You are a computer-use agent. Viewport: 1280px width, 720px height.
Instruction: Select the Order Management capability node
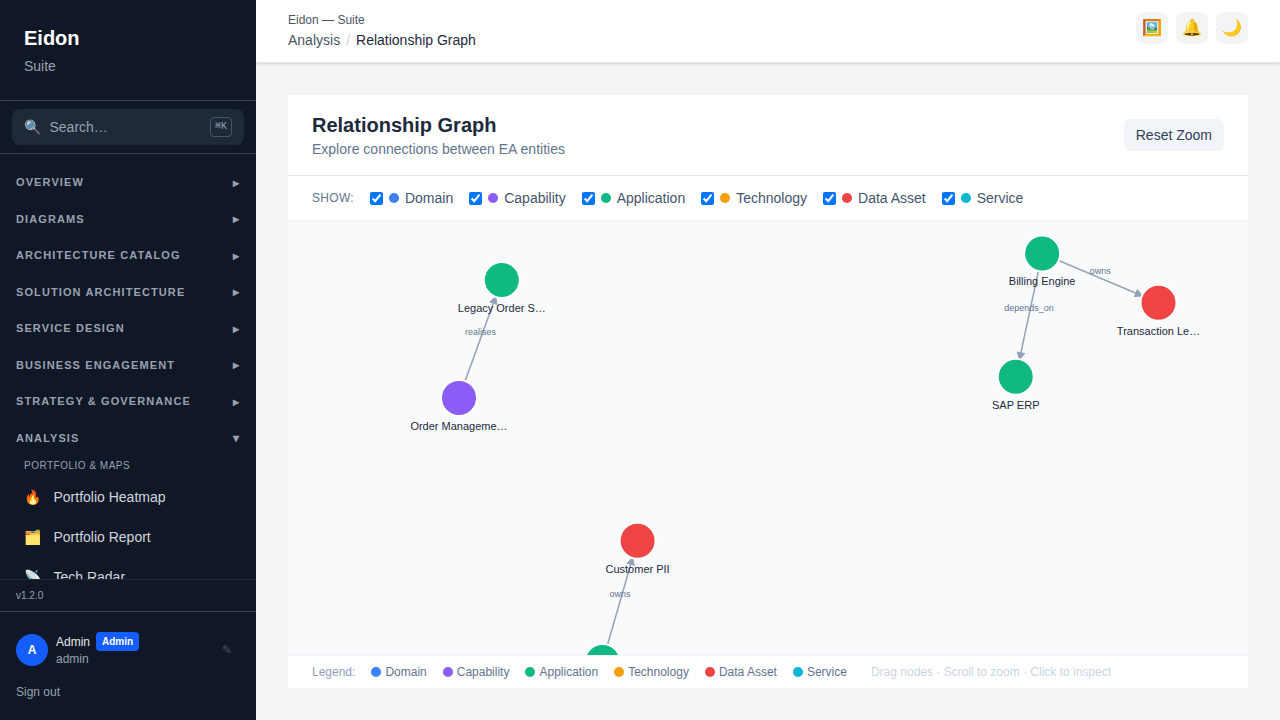pos(459,398)
